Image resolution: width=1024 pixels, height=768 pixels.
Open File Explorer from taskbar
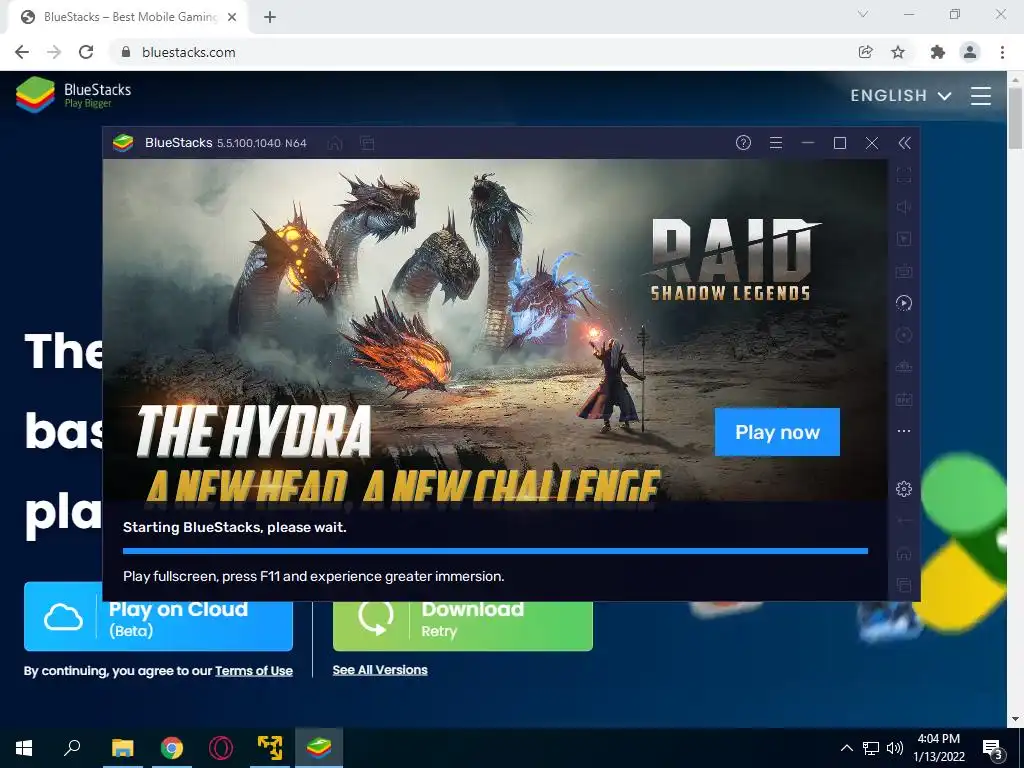pyautogui.click(x=122, y=748)
